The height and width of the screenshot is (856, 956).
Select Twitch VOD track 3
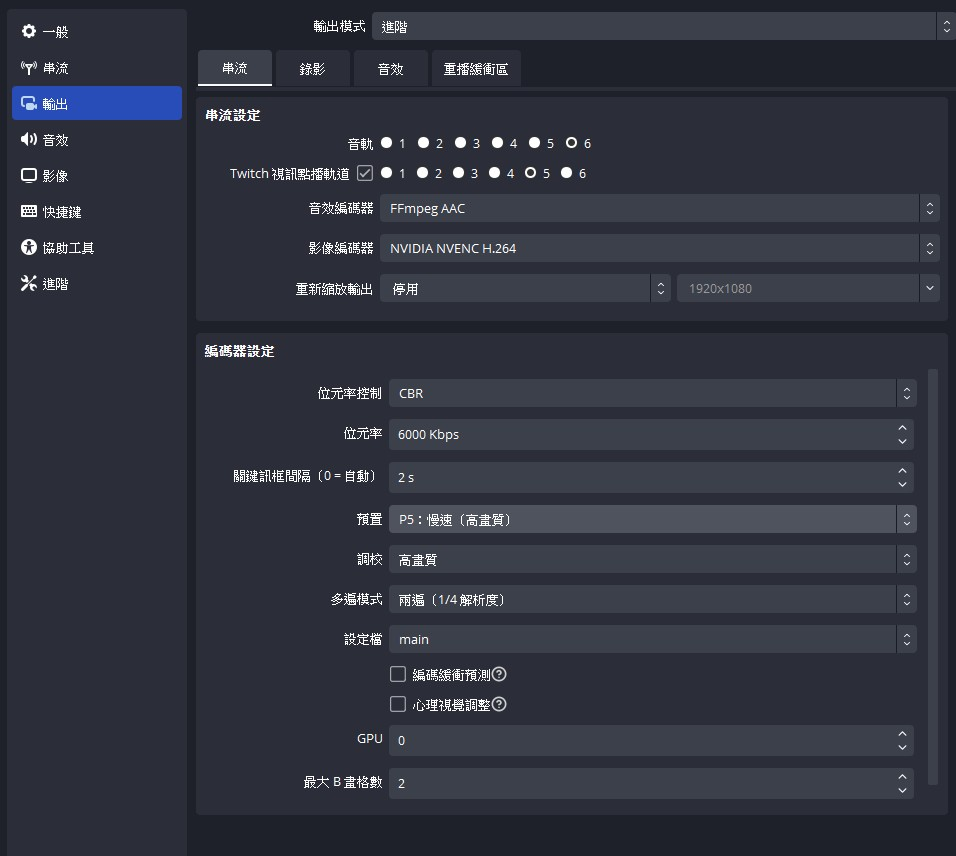point(458,173)
